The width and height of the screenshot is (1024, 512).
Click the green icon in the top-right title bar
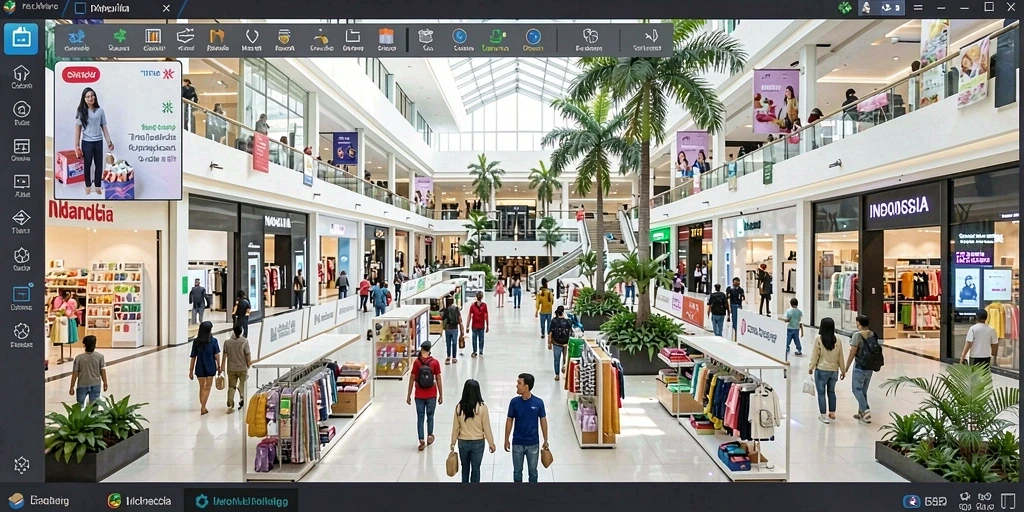[845, 8]
